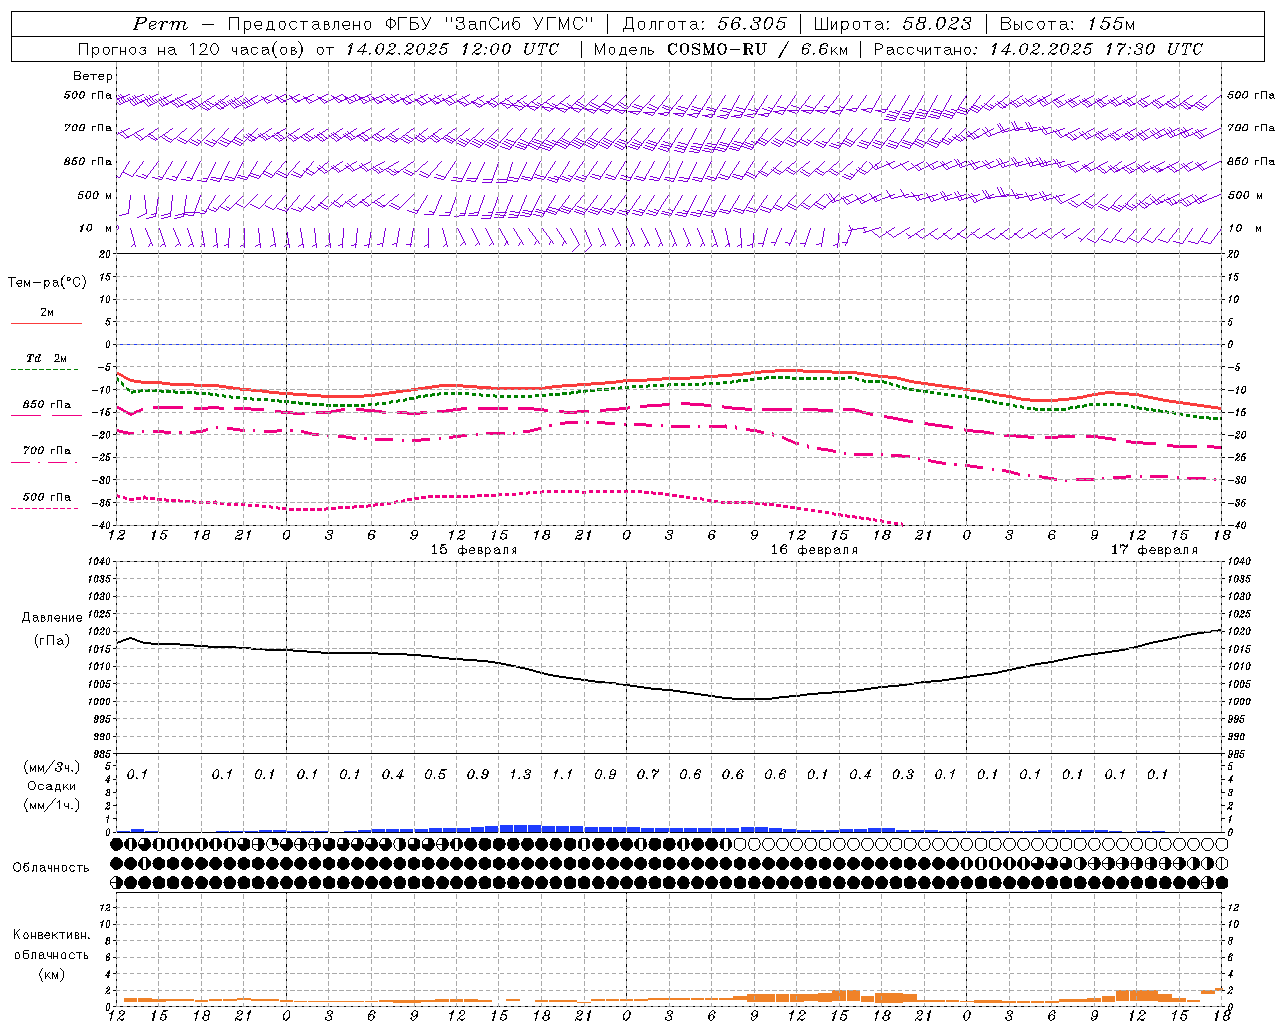Click the 1.1 precipitation value
The image size is (1280, 1024).
[563, 775]
